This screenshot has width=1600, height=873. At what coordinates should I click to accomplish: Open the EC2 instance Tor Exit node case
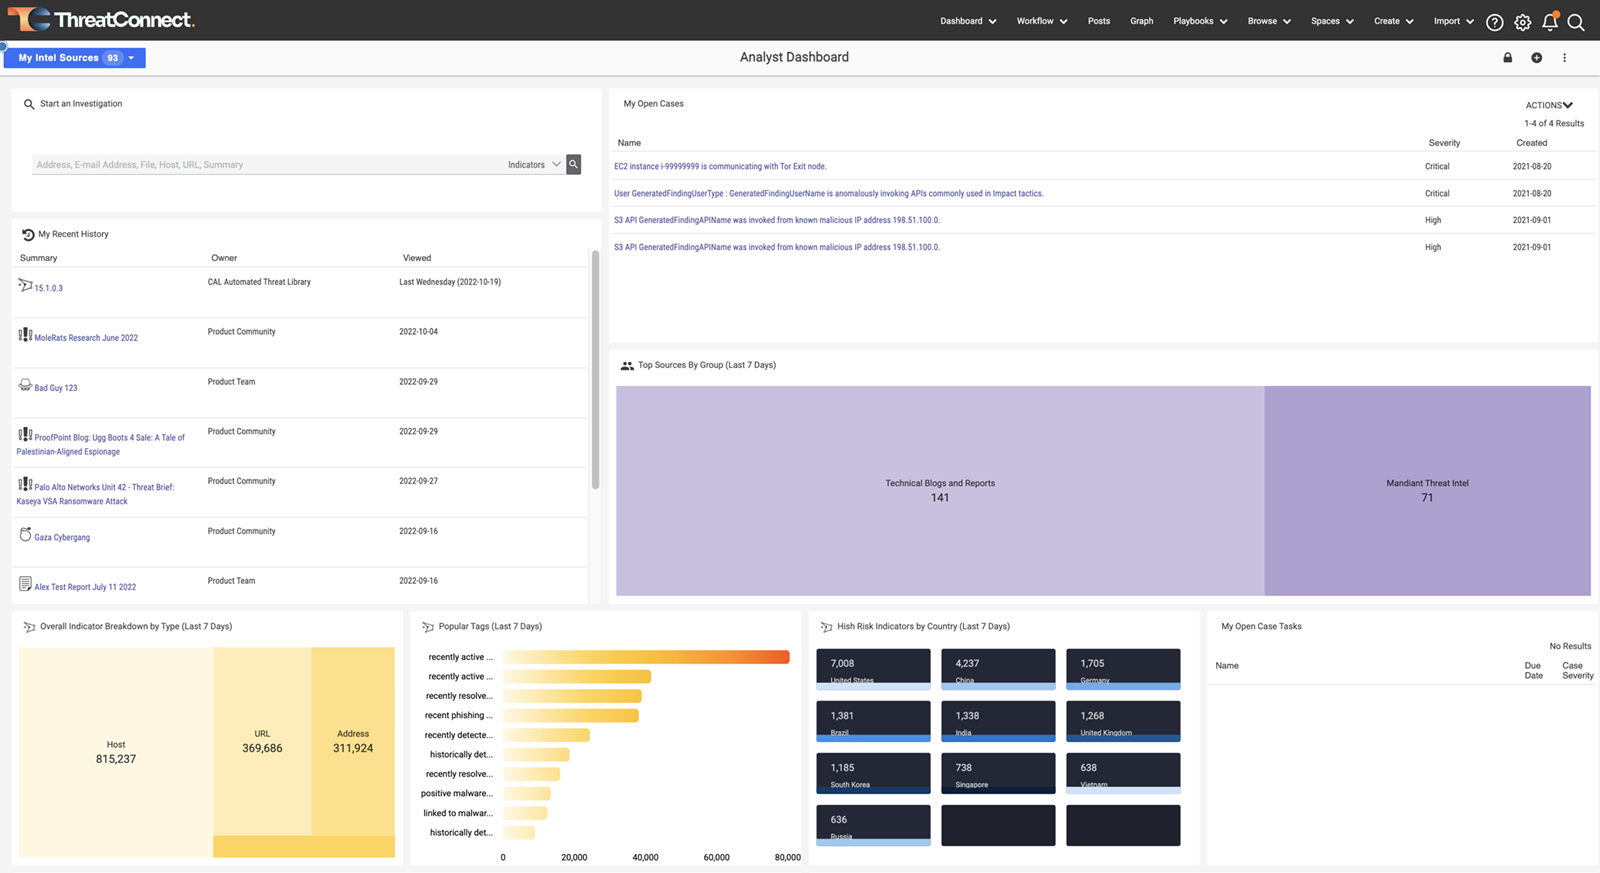tap(720, 167)
